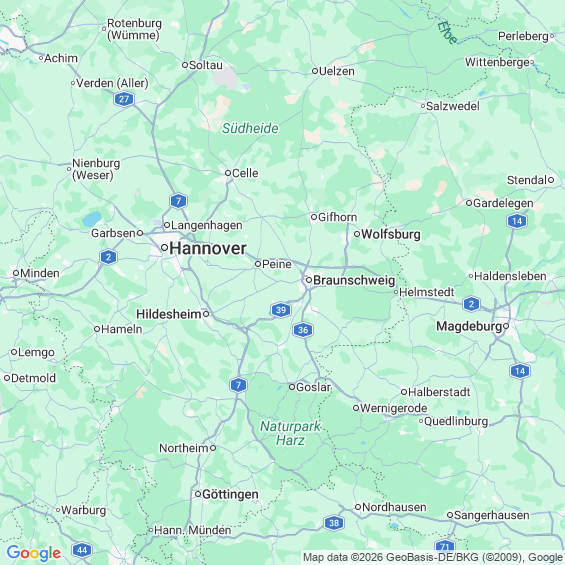Click the A27 highway shield near Verden
Image resolution: width=565 pixels, height=565 pixels.
124,99
